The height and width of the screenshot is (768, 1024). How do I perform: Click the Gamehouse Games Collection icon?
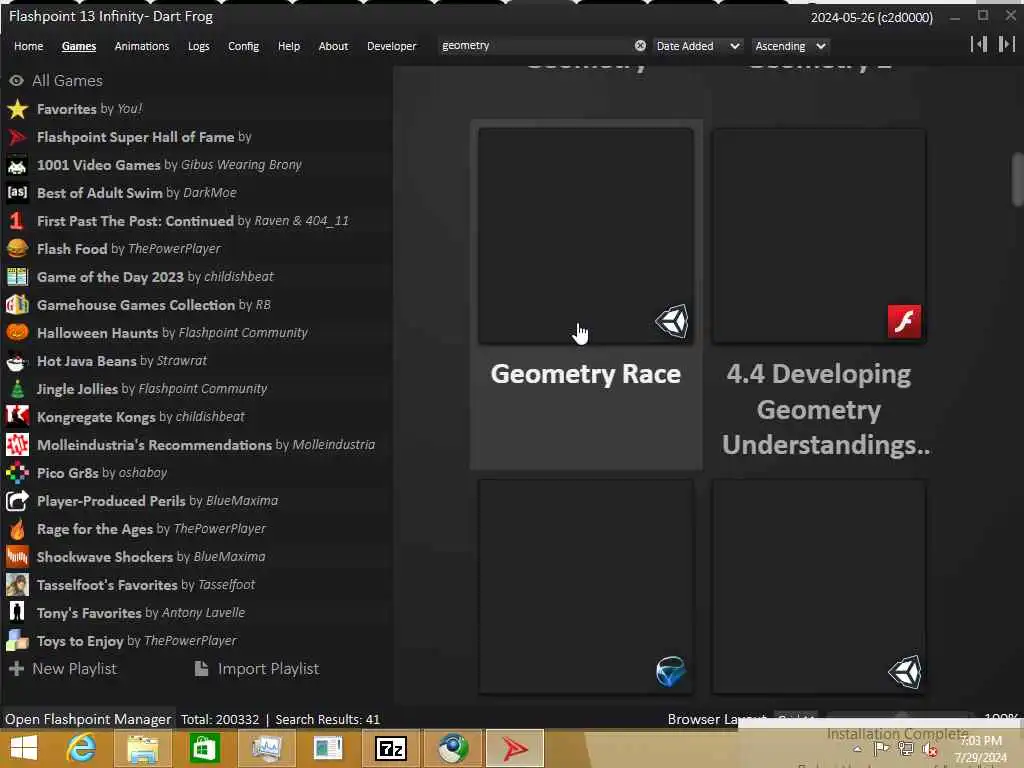click(x=17, y=305)
